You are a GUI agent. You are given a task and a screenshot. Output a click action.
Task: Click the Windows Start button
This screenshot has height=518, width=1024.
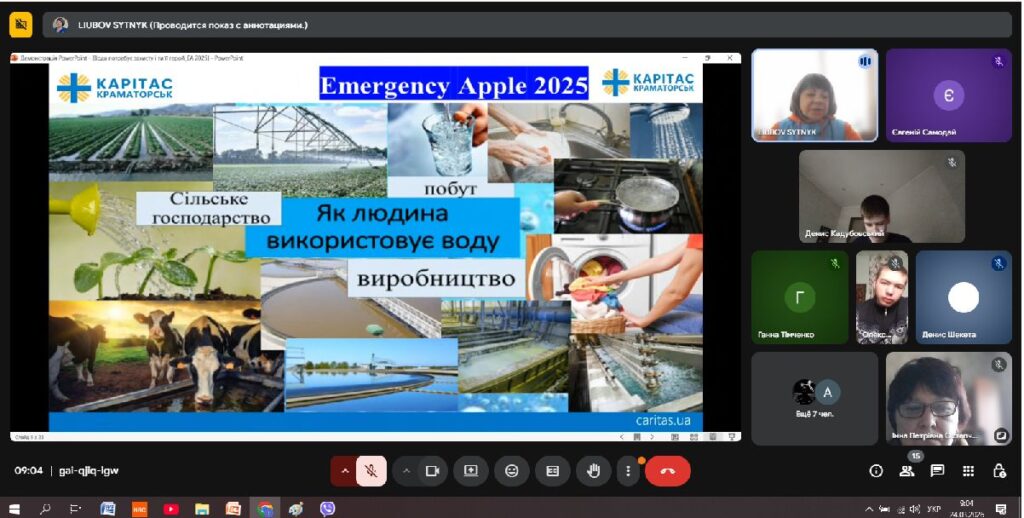[14, 509]
